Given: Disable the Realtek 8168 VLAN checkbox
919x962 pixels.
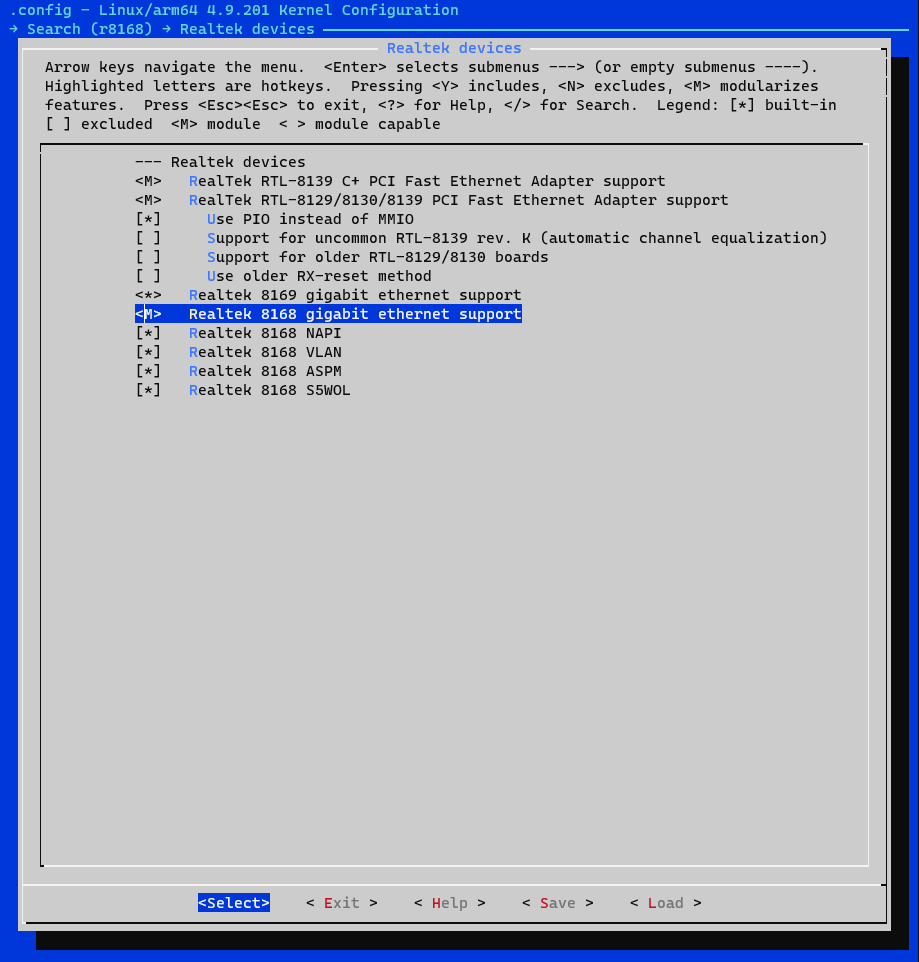Looking at the screenshot, I should pos(148,352).
